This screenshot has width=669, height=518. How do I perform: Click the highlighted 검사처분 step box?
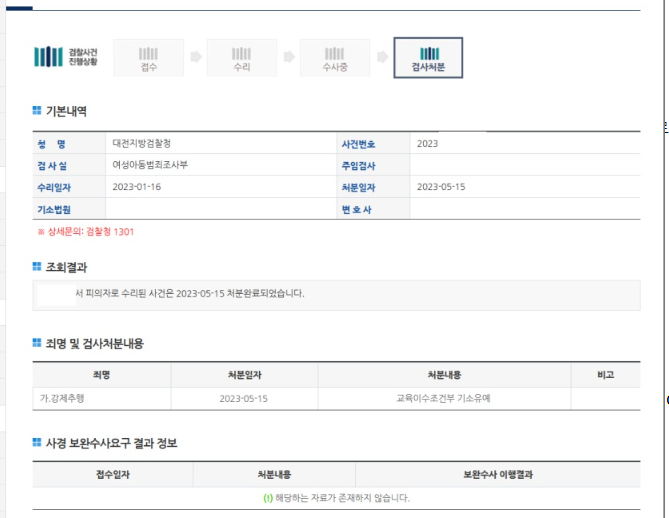(428, 58)
